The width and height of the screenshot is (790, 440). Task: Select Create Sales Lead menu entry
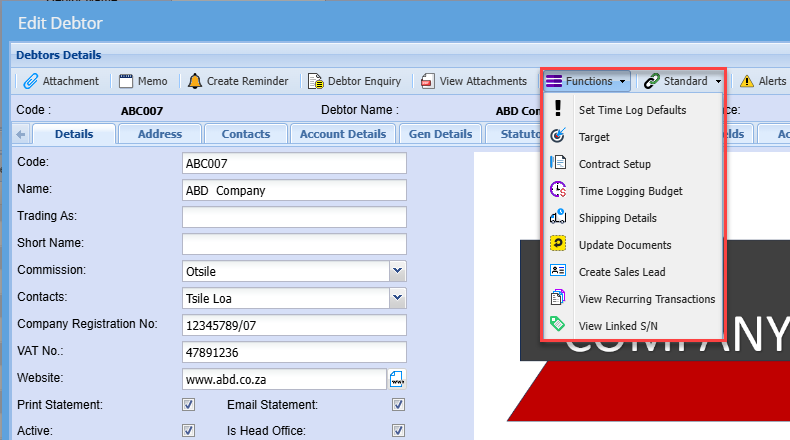point(632,272)
